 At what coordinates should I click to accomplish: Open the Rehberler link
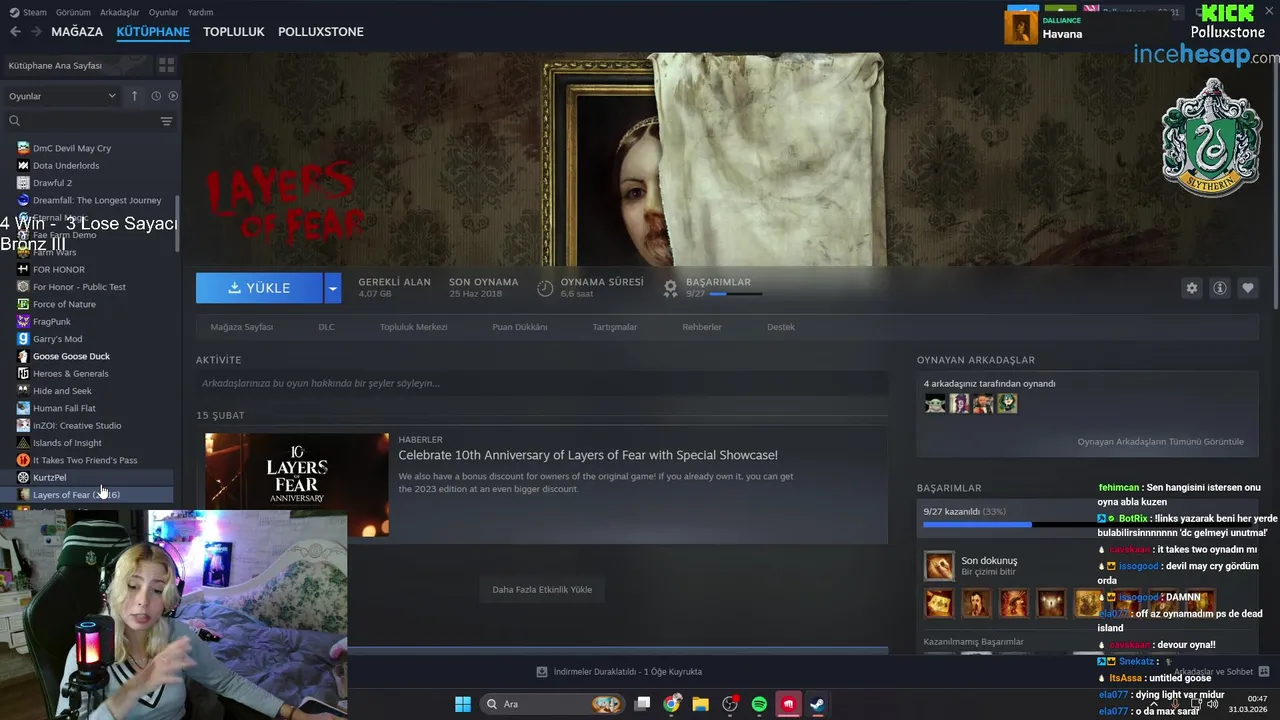[702, 327]
